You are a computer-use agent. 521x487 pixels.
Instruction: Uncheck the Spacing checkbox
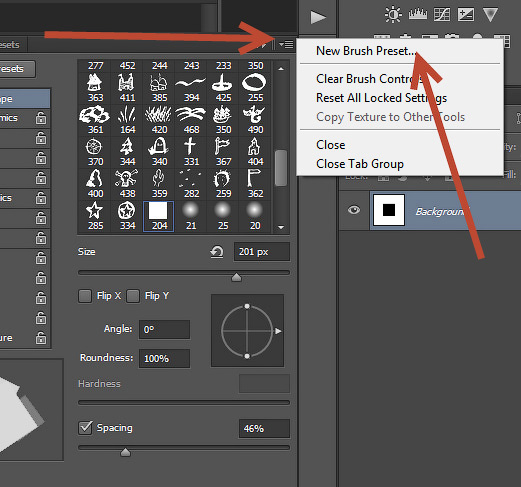point(85,428)
